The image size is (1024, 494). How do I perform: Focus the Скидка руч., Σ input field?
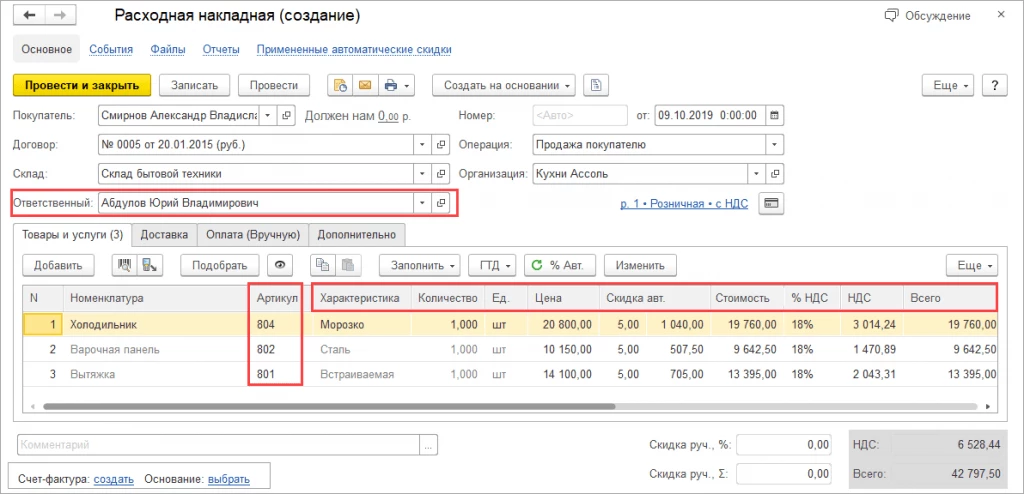pyautogui.click(x=784, y=474)
